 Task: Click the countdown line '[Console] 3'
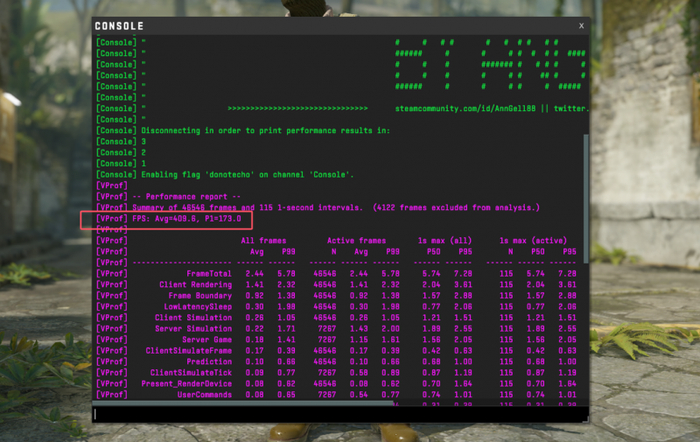point(121,142)
